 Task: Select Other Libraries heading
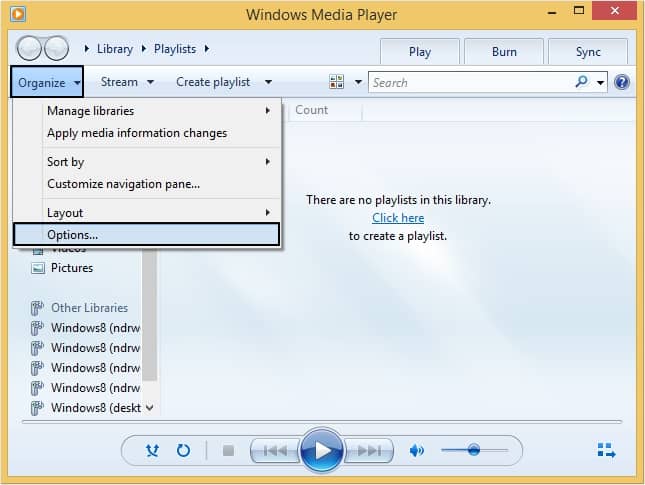pos(90,308)
